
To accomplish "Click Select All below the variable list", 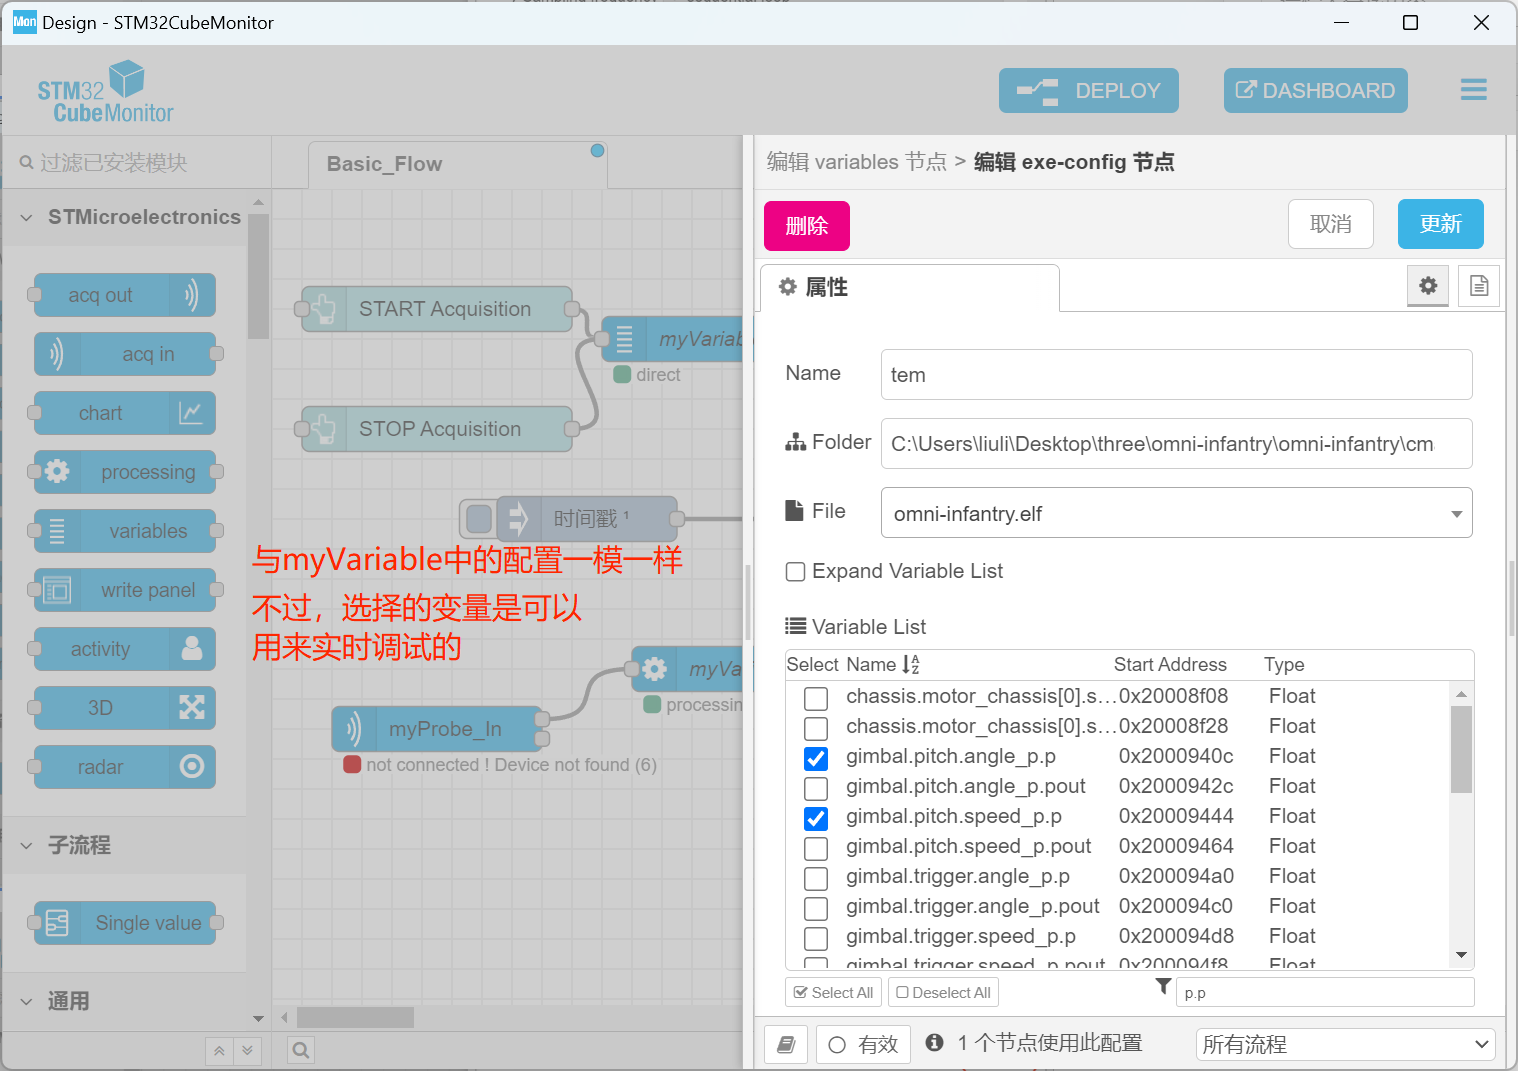I will [833, 992].
